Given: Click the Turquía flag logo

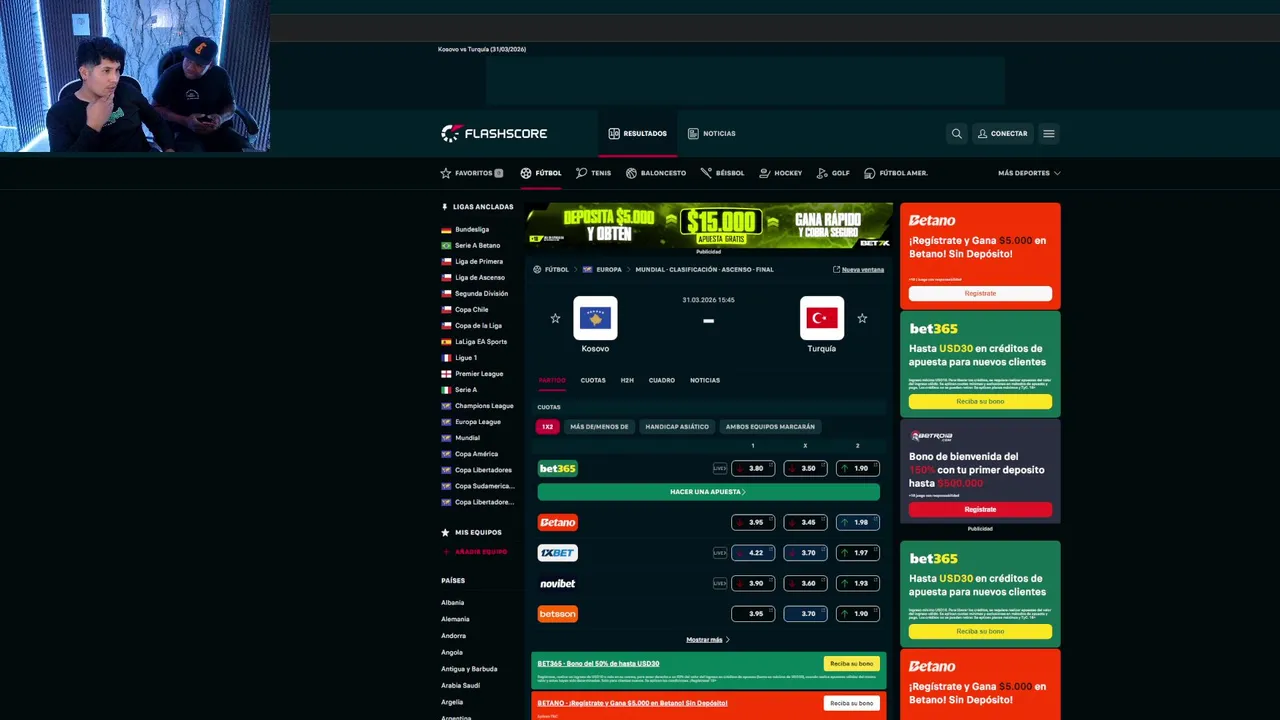Looking at the screenshot, I should pyautogui.click(x=822, y=318).
